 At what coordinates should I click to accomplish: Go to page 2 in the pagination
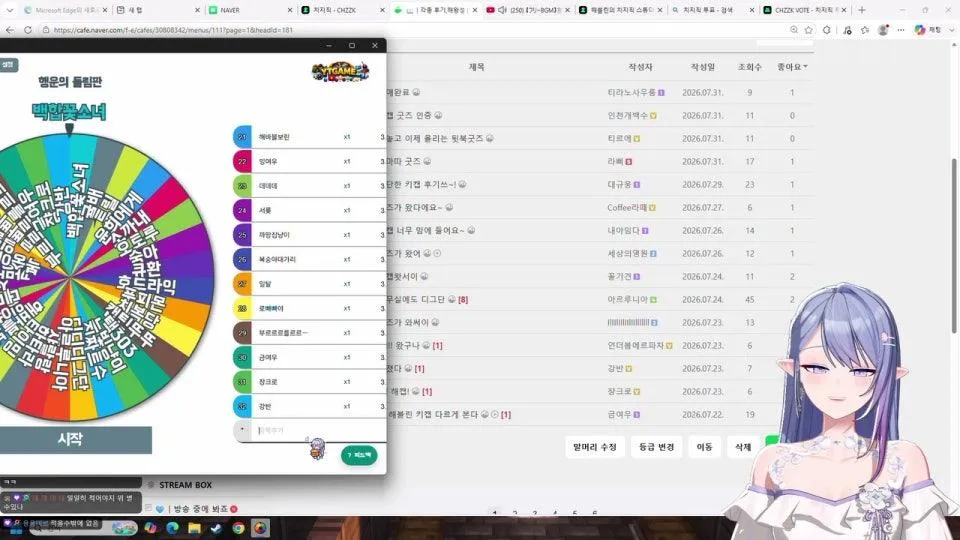point(515,513)
